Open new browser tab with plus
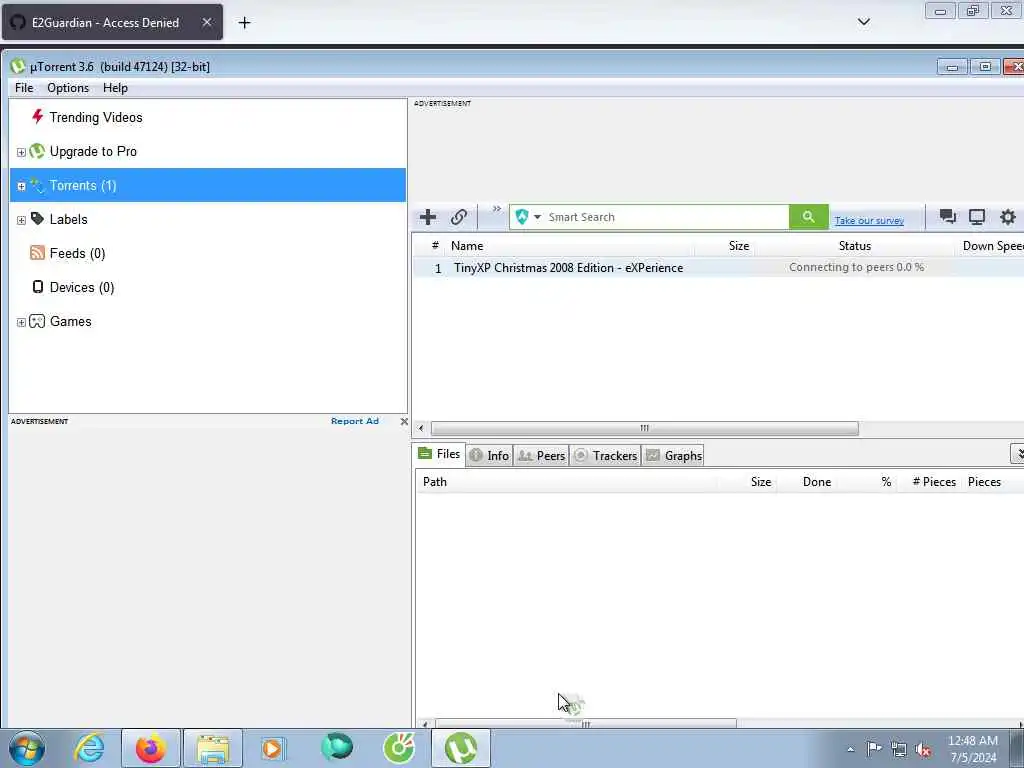 [244, 23]
